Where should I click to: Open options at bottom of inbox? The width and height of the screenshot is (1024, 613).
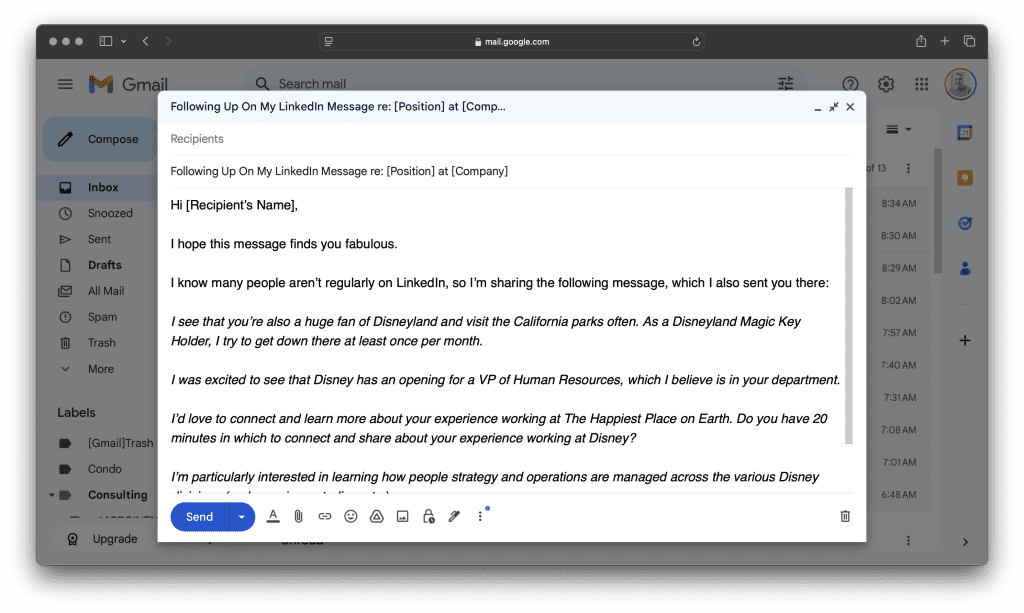coord(908,541)
